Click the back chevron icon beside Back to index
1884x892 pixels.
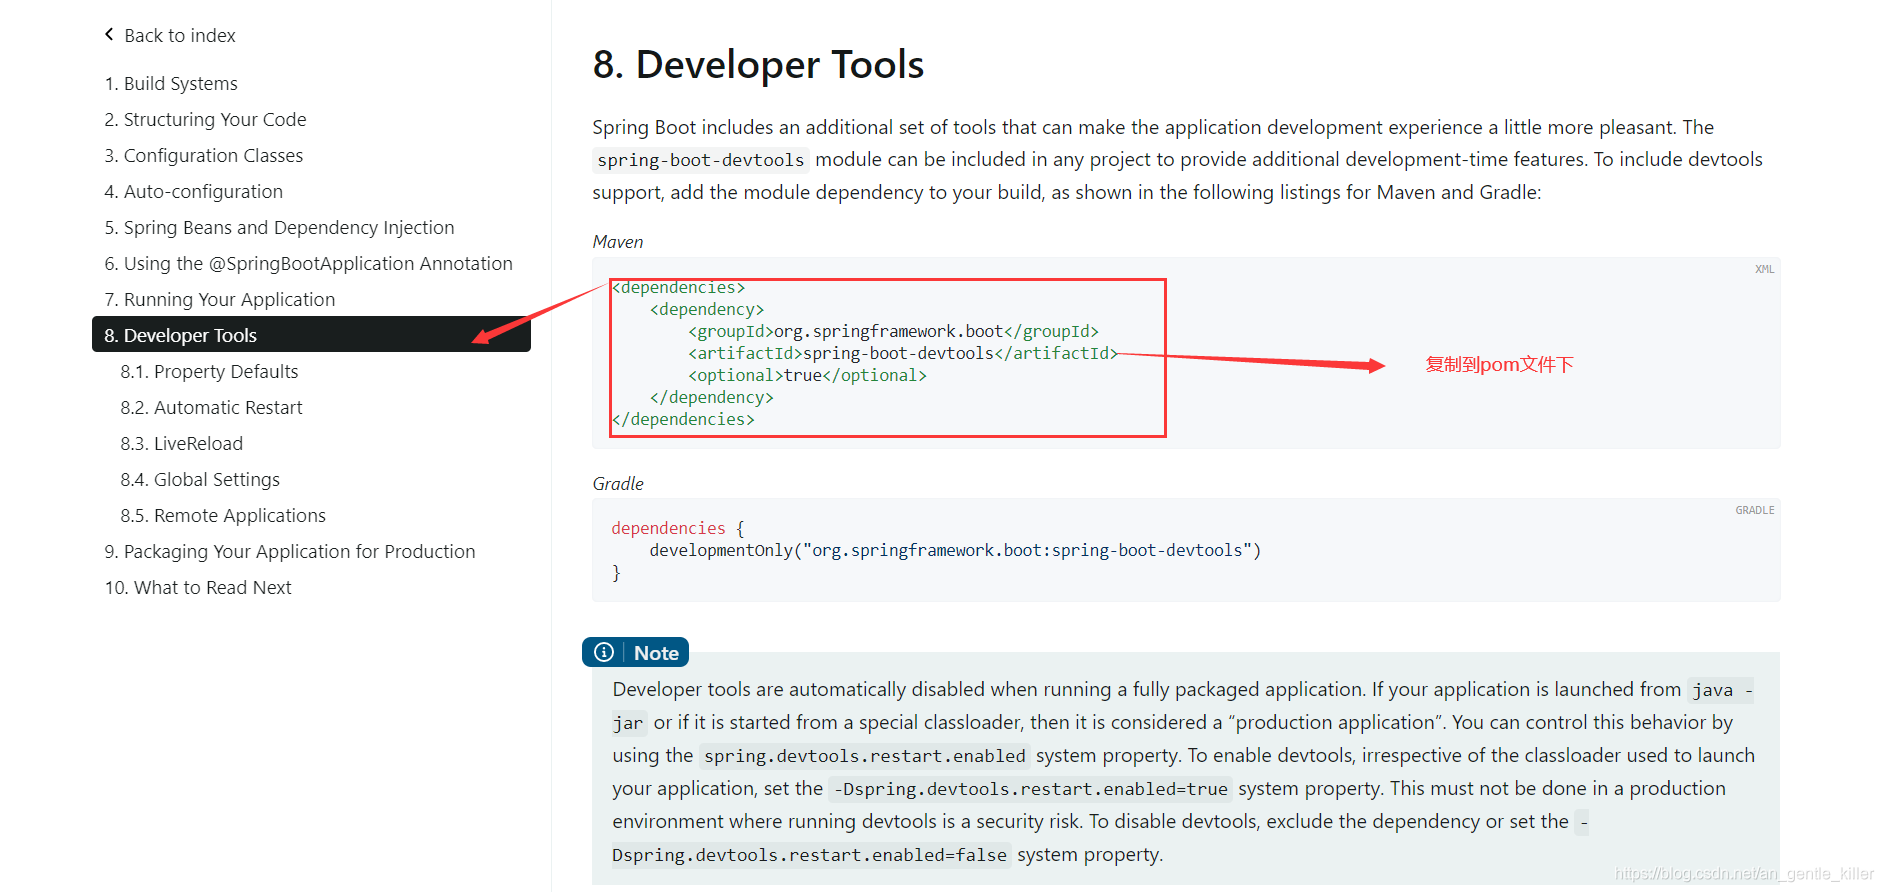coord(109,35)
